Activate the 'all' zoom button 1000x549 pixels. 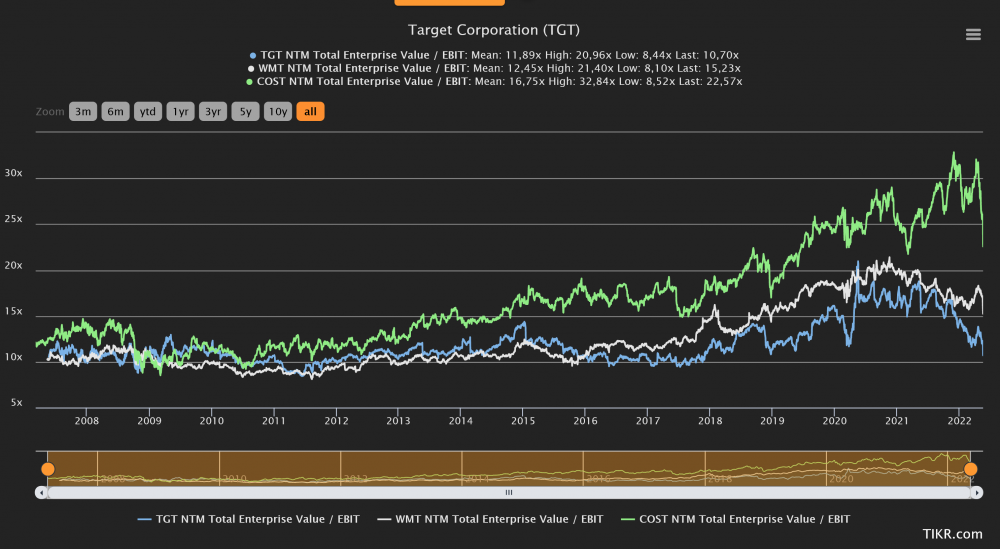pyautogui.click(x=311, y=112)
